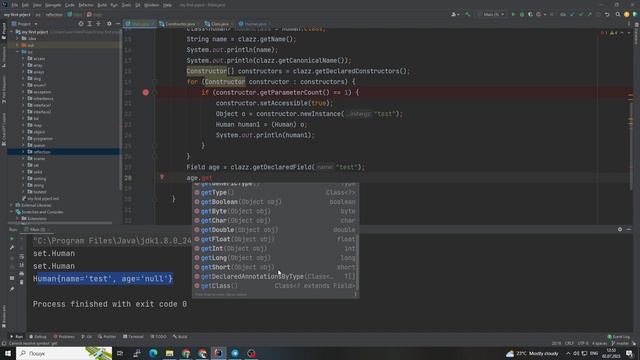
Task: Choose getBoolean(Object obj) from completion list
Action: tap(275, 202)
